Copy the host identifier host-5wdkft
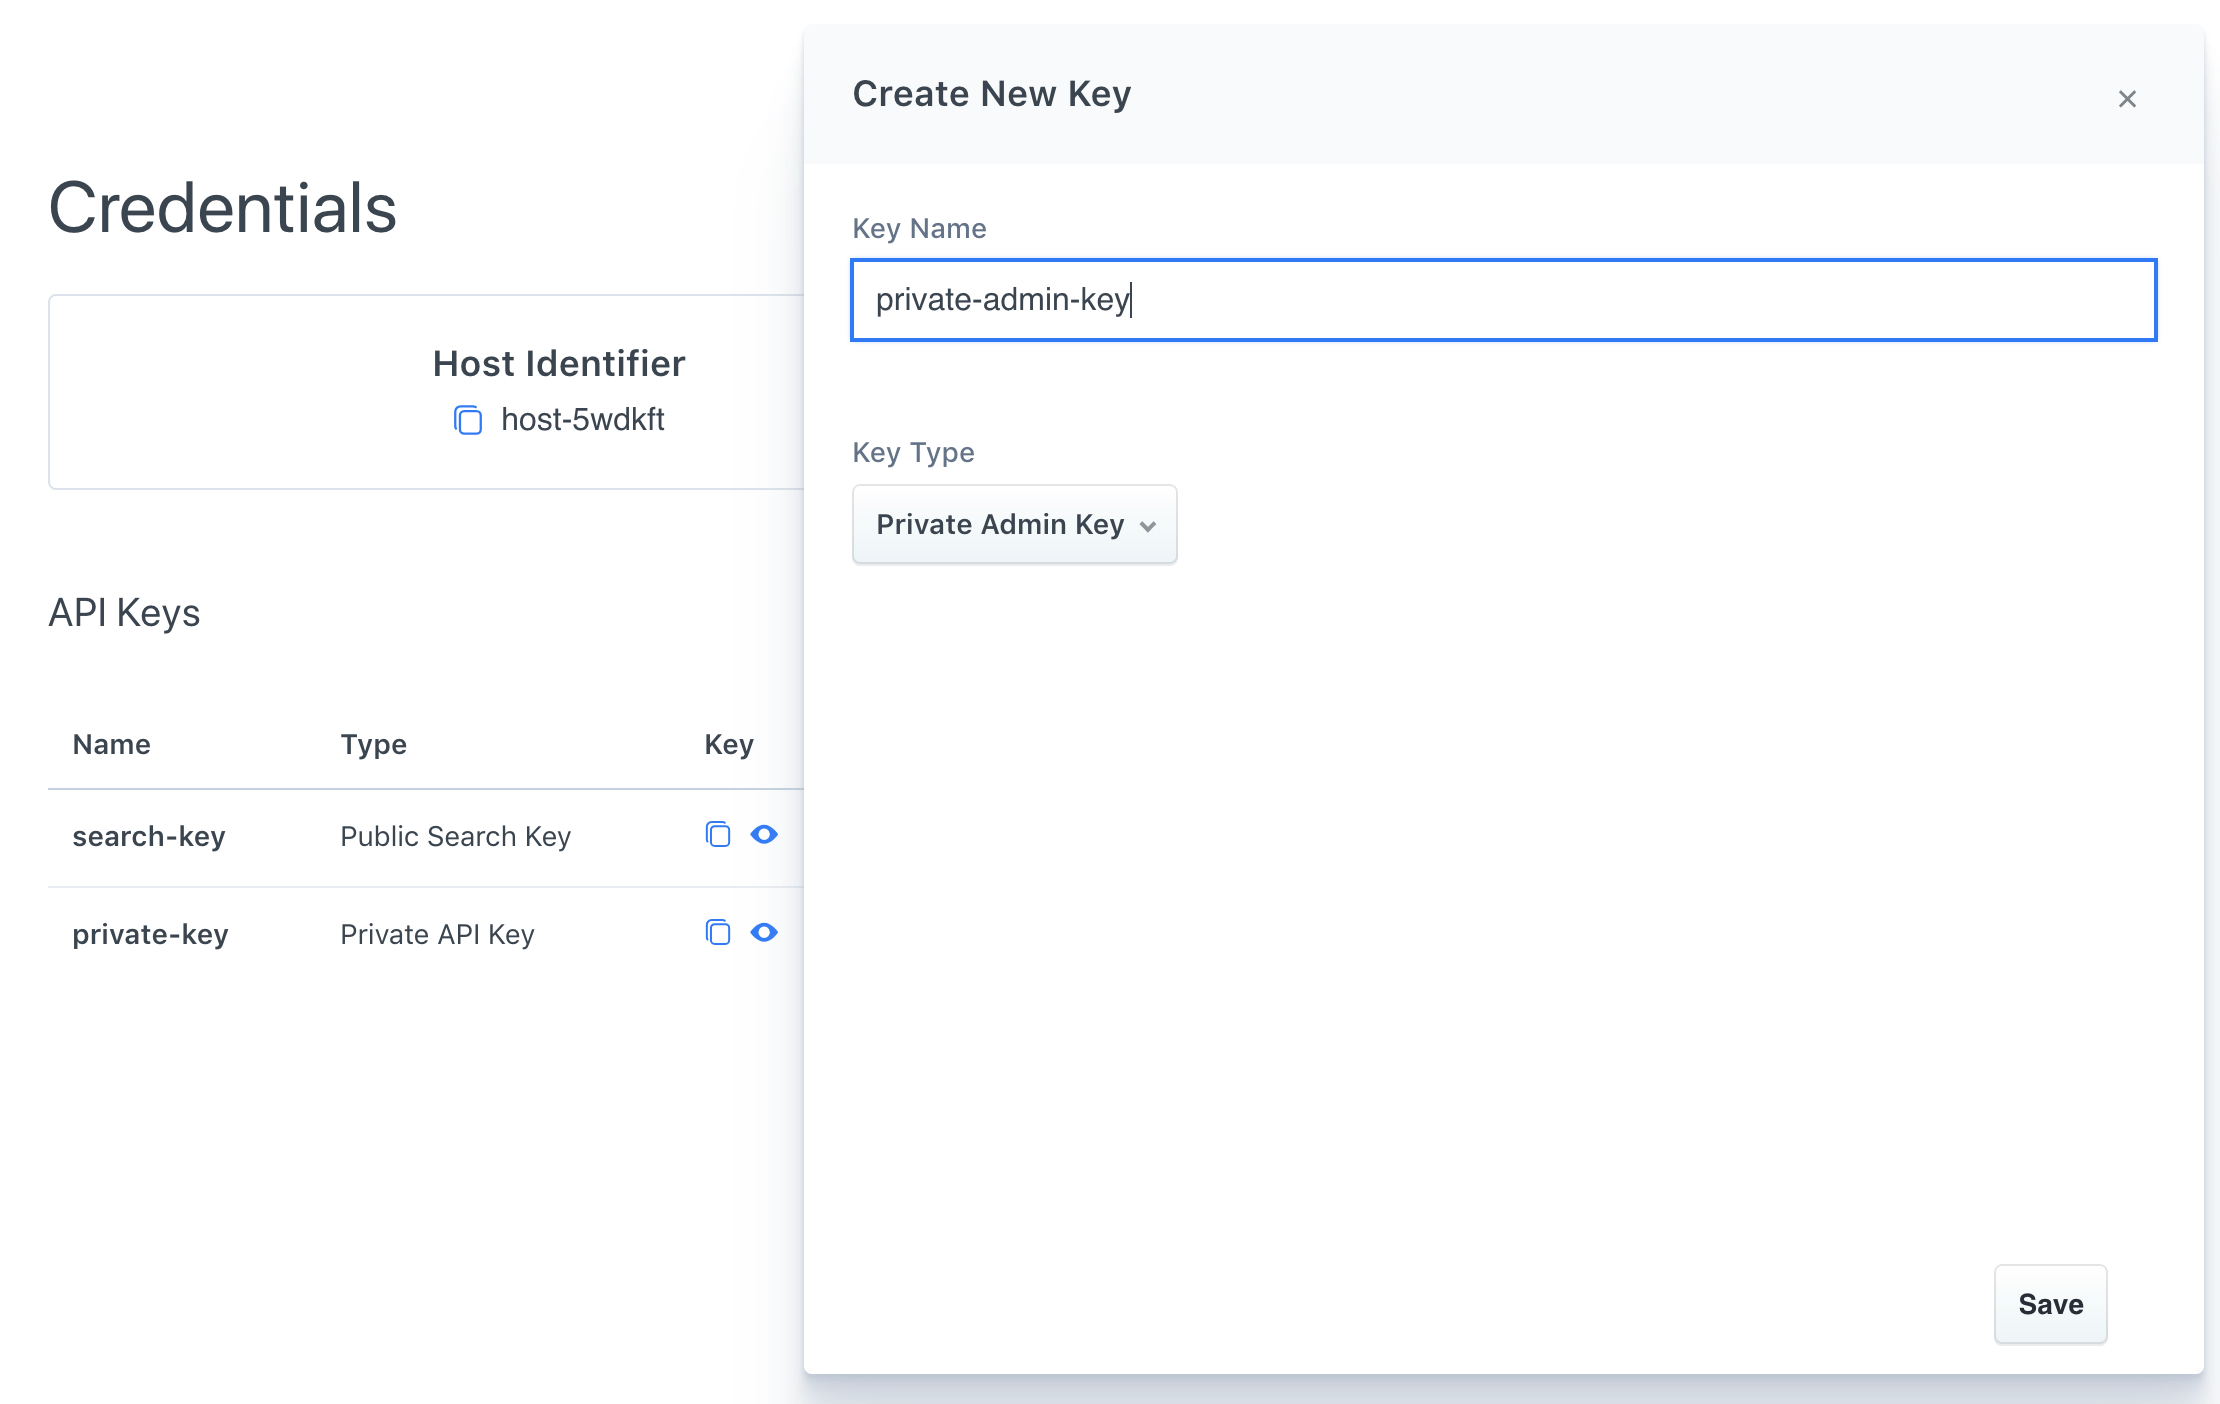Viewport: 2220px width, 1404px height. tap(469, 420)
